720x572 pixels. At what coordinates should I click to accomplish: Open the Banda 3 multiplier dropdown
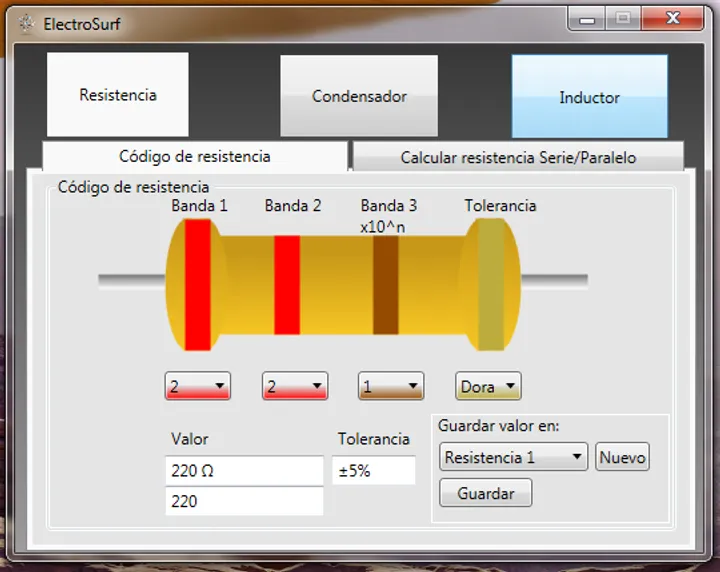point(391,386)
